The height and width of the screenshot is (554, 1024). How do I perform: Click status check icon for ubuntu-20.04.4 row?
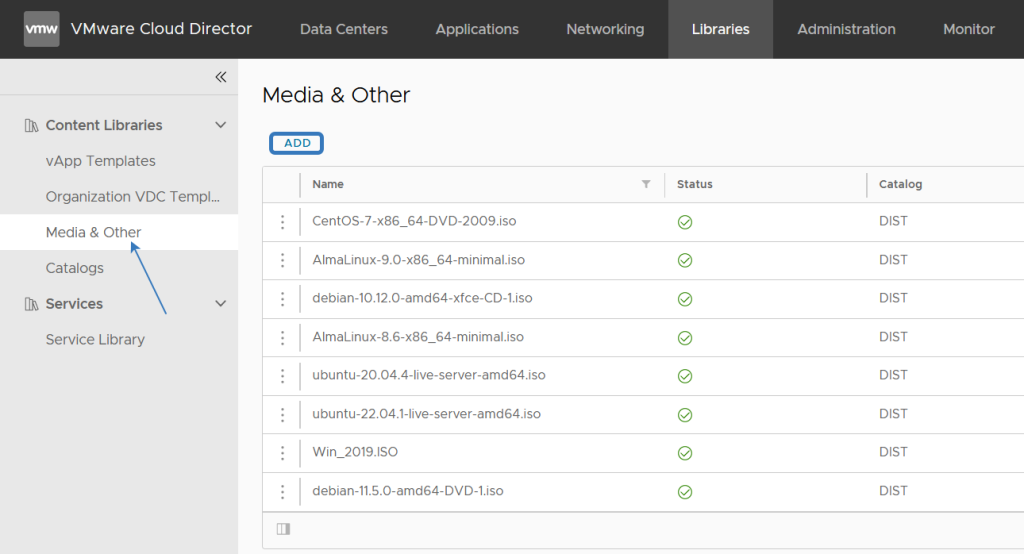[684, 376]
